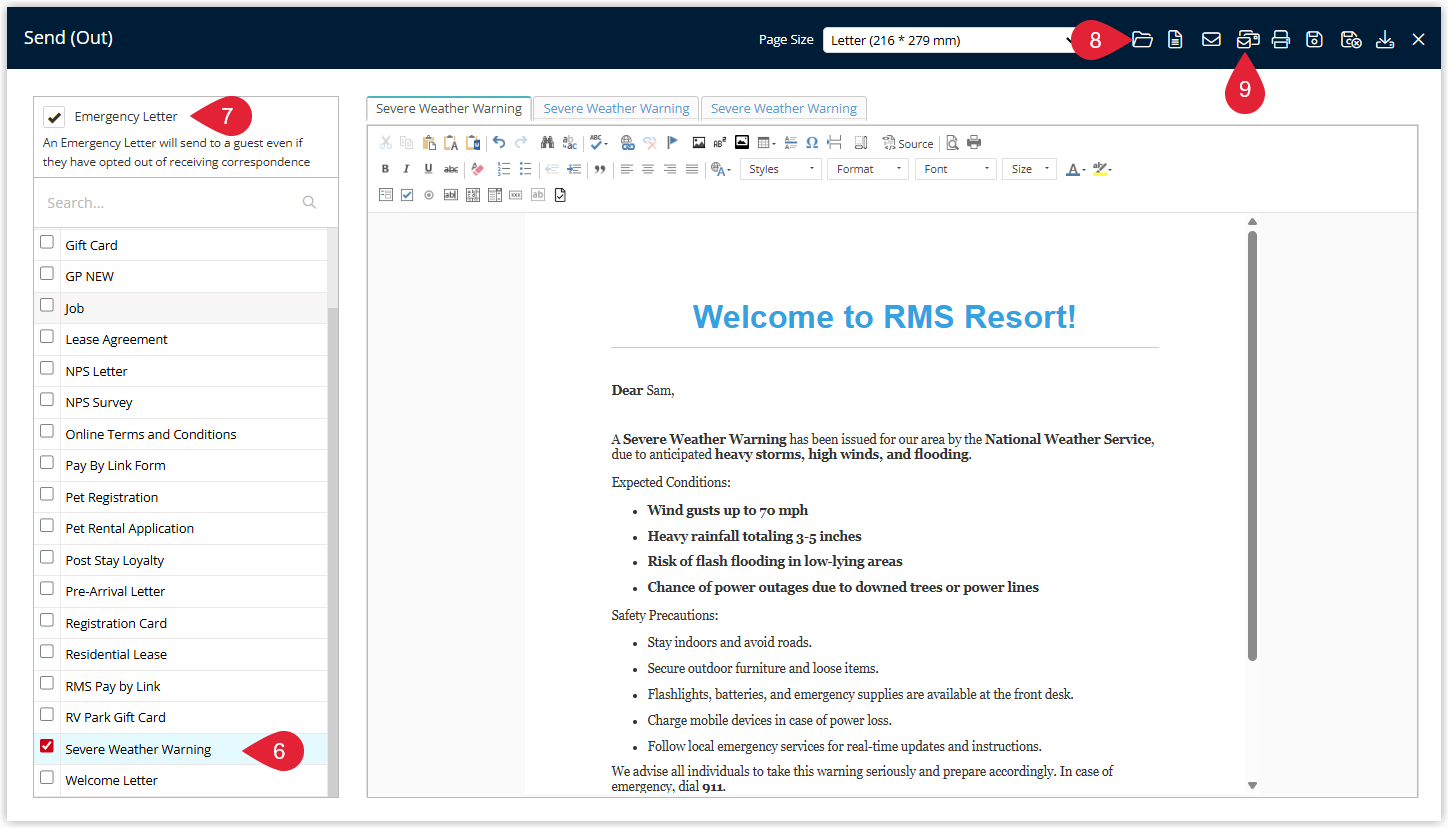Insert a form checkbox field icon

[406, 195]
